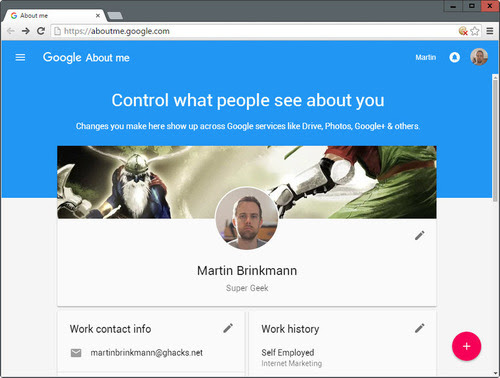
Task: Bookmark the page with the star icon
Action: tap(475, 31)
